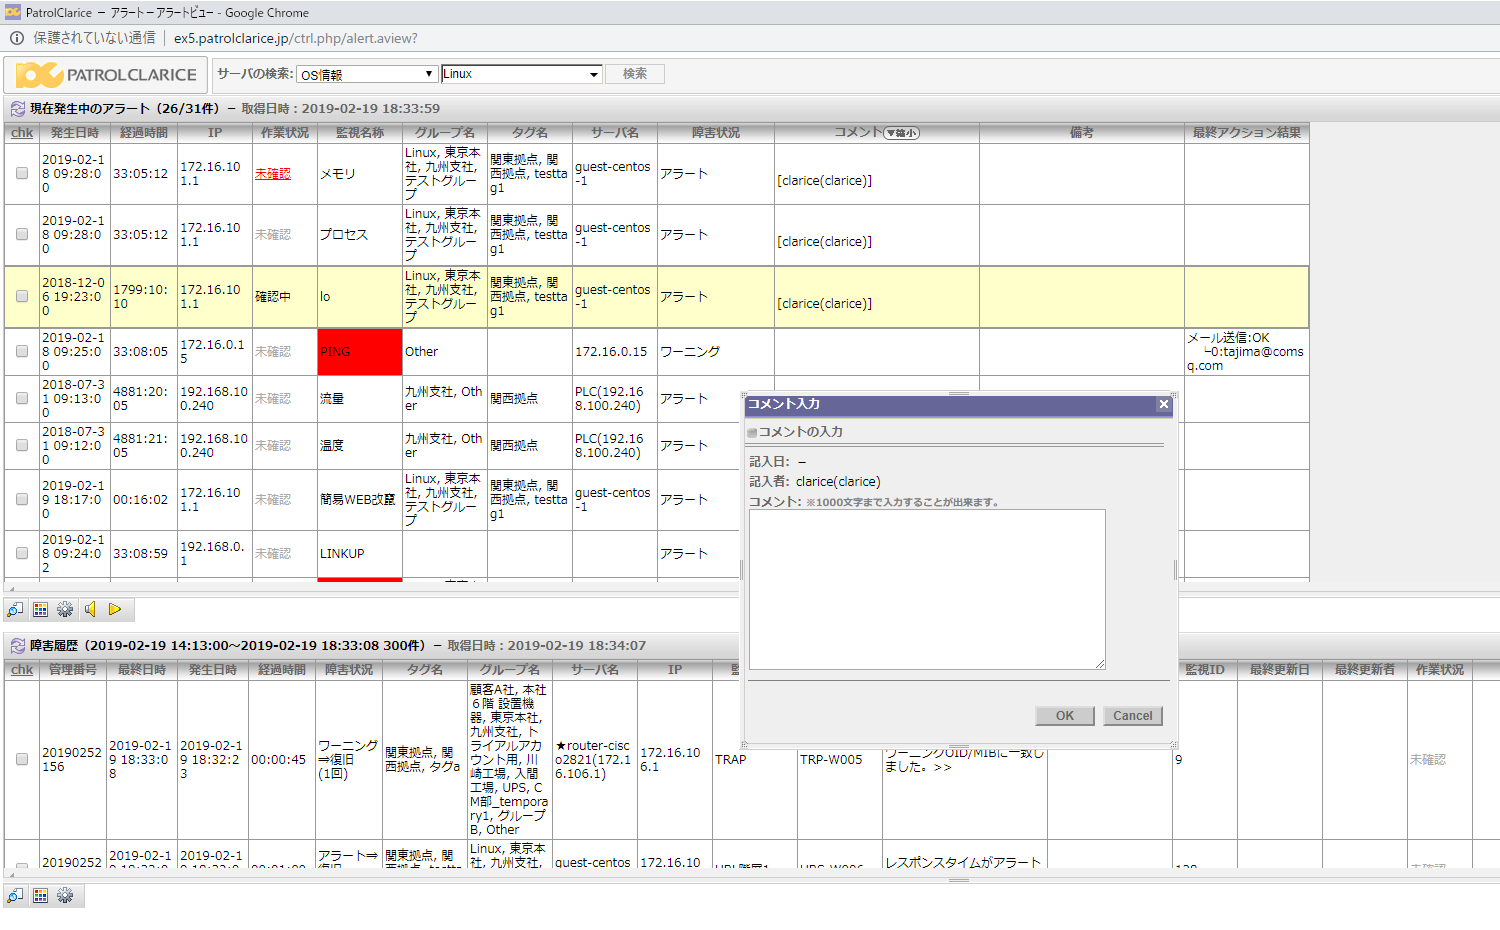1500x930 pixels.
Task: Click chk link in failure history header
Action: tap(22, 670)
